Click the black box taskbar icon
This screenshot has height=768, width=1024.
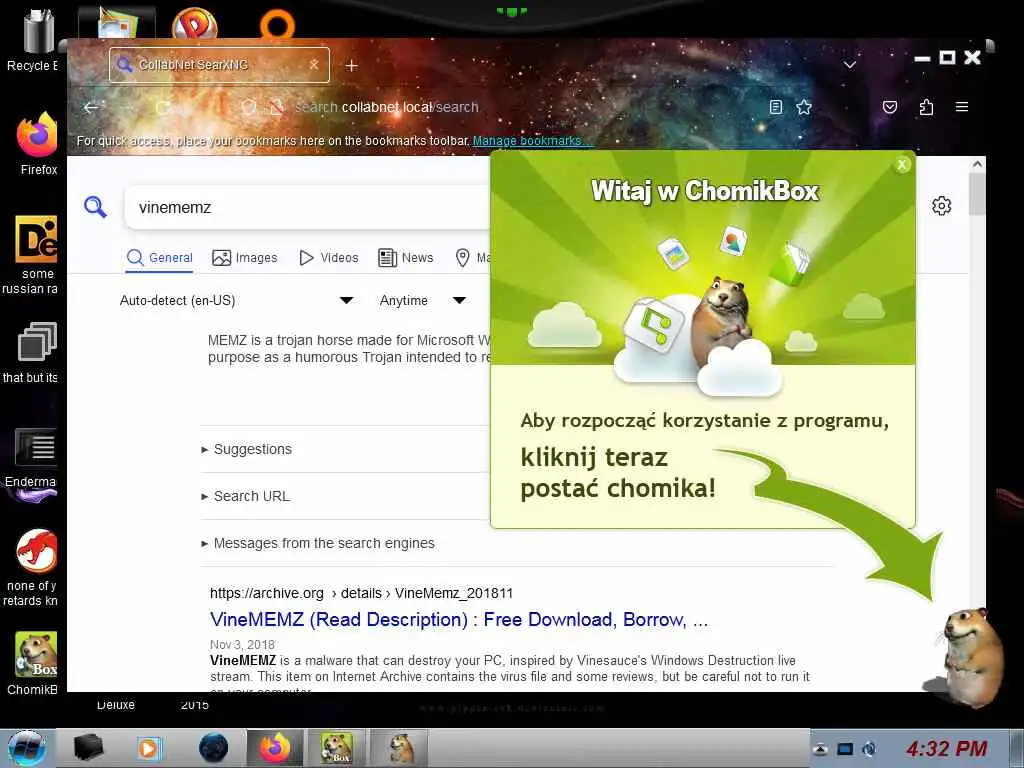89,748
